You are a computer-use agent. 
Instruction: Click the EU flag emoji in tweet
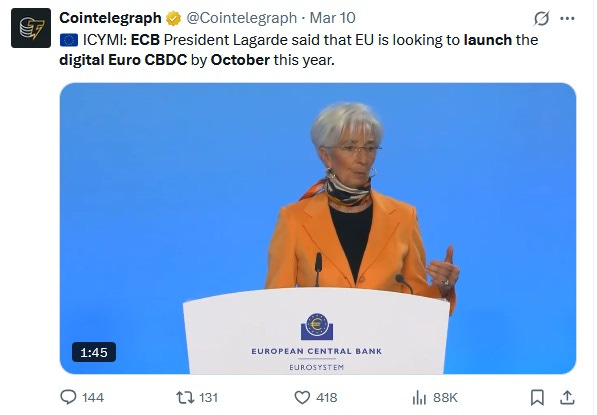coord(69,40)
